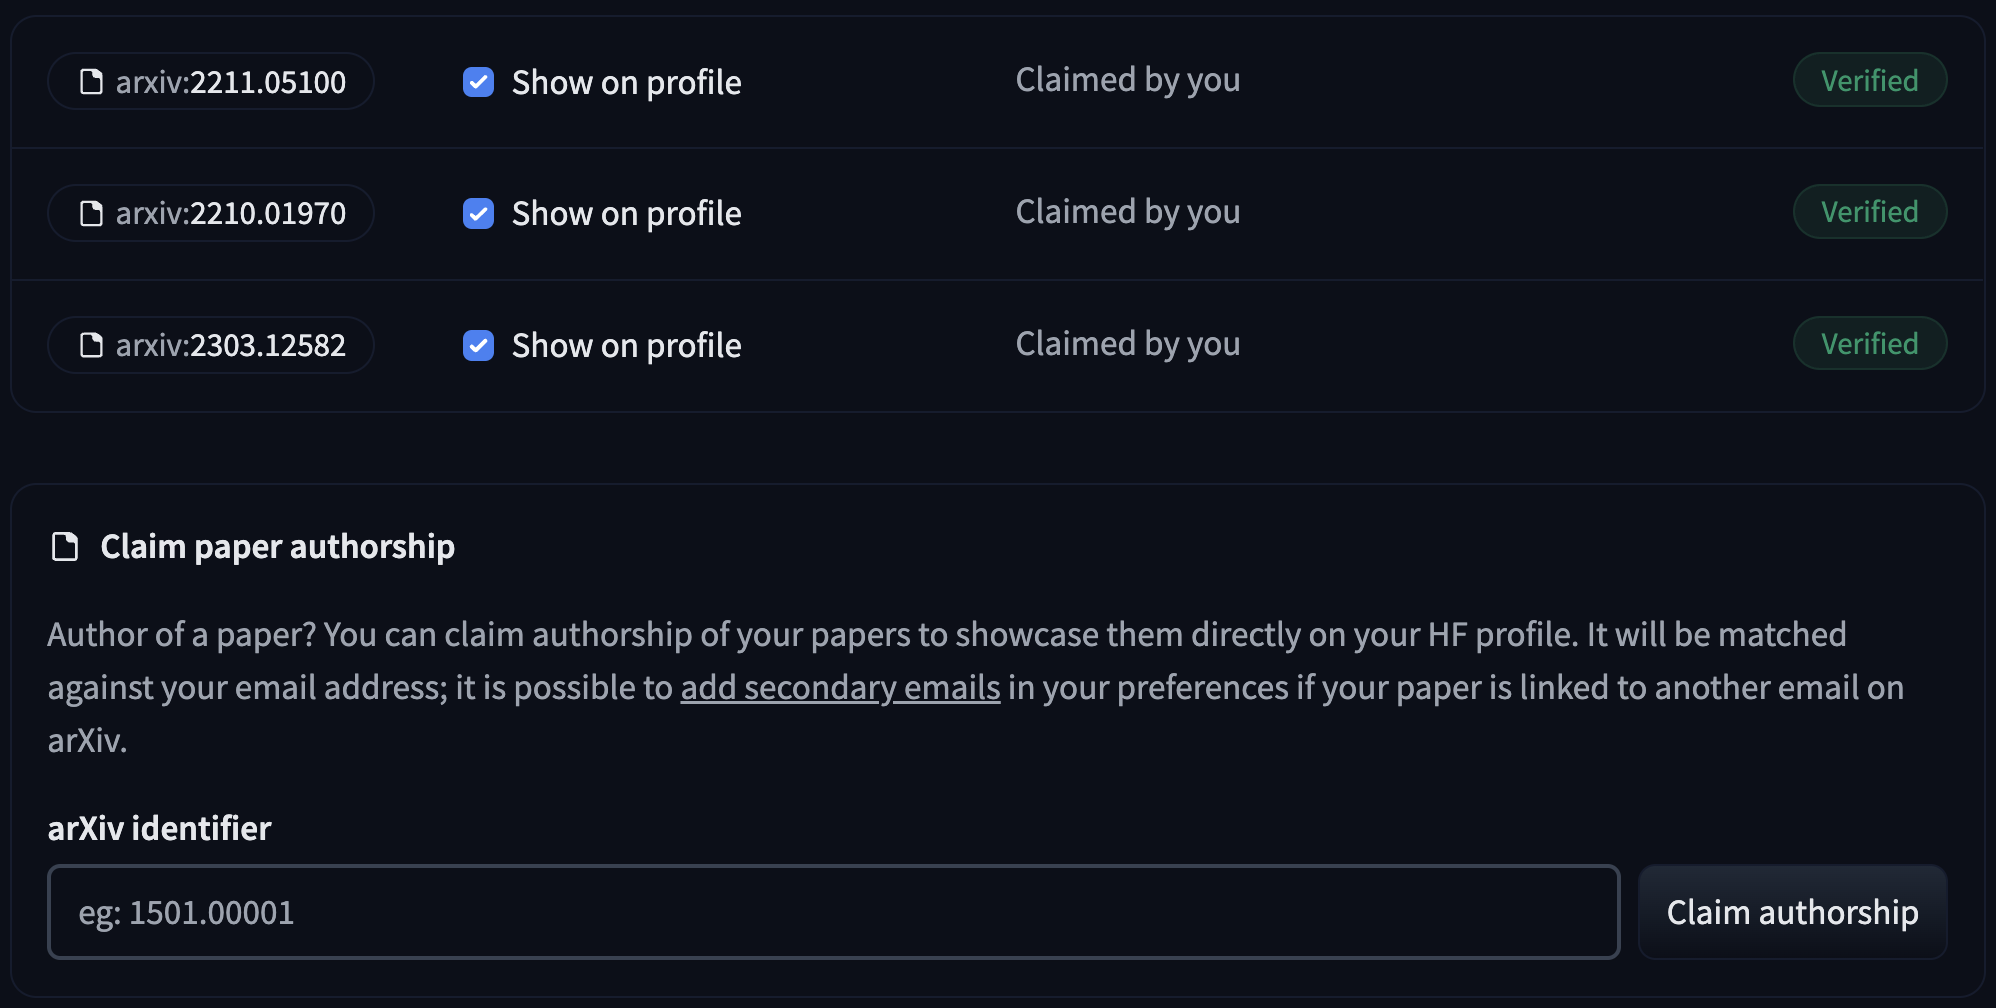Click the Verified badge for arxiv:2210.01970
Screen dimensions: 1996x1008
click(1869, 212)
